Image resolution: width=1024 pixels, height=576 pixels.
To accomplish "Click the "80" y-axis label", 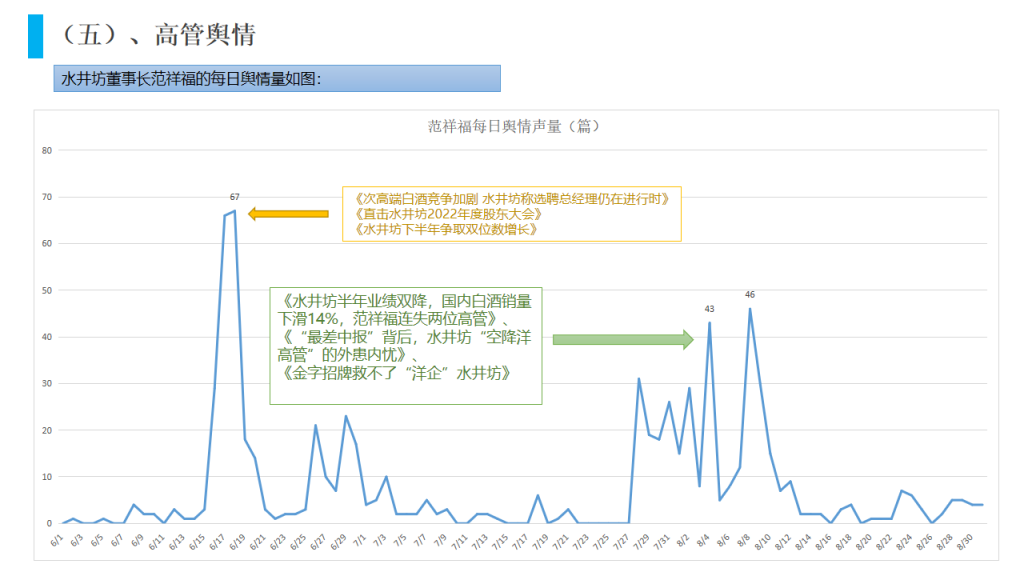I will [46, 151].
